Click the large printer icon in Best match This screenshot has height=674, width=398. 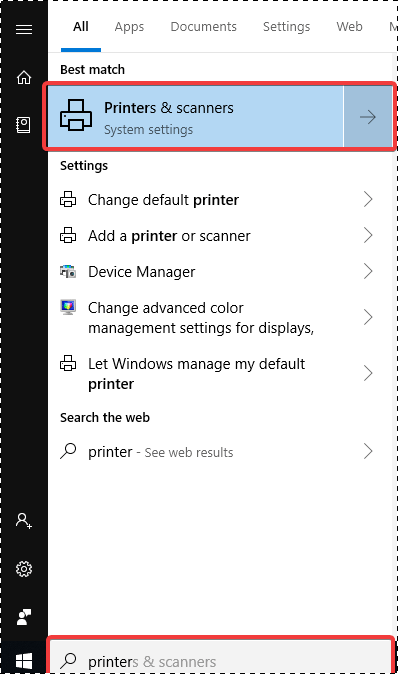[x=76, y=115]
